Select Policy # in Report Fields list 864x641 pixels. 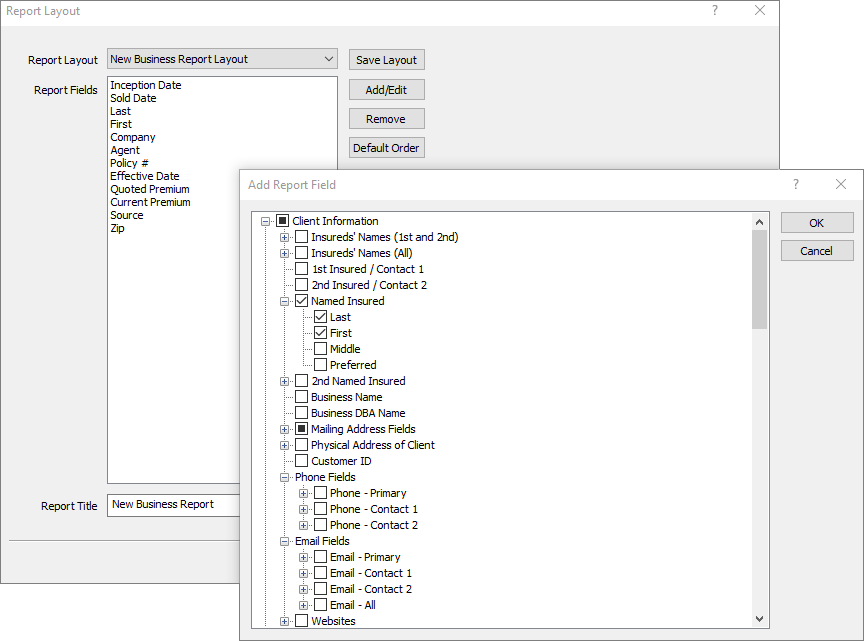130,162
